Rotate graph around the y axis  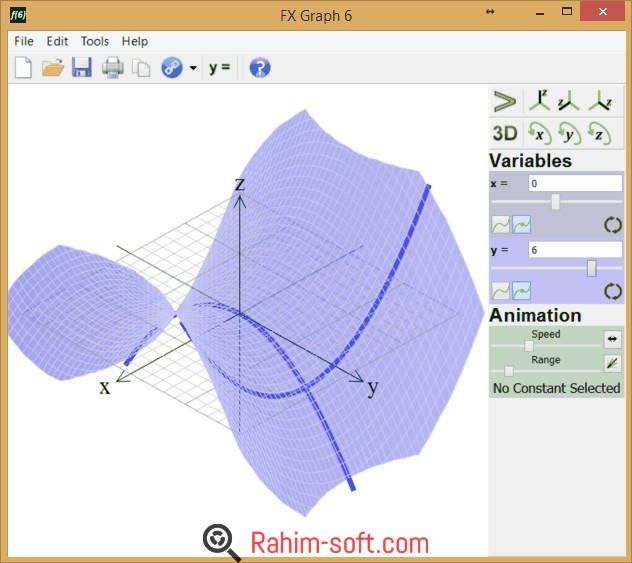tap(570, 133)
